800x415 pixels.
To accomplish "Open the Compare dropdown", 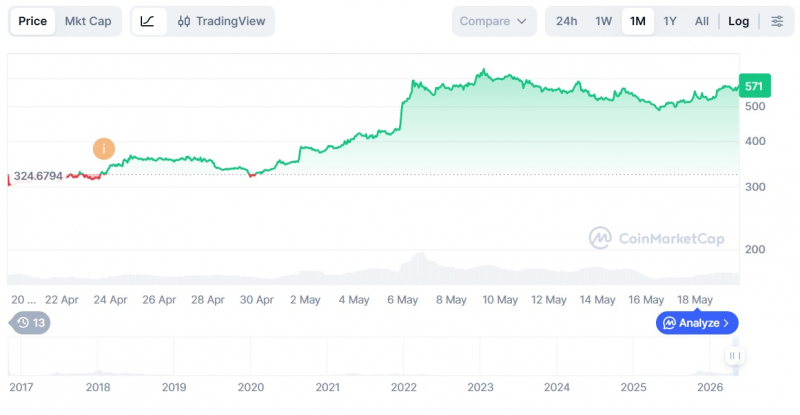I will 493,21.
